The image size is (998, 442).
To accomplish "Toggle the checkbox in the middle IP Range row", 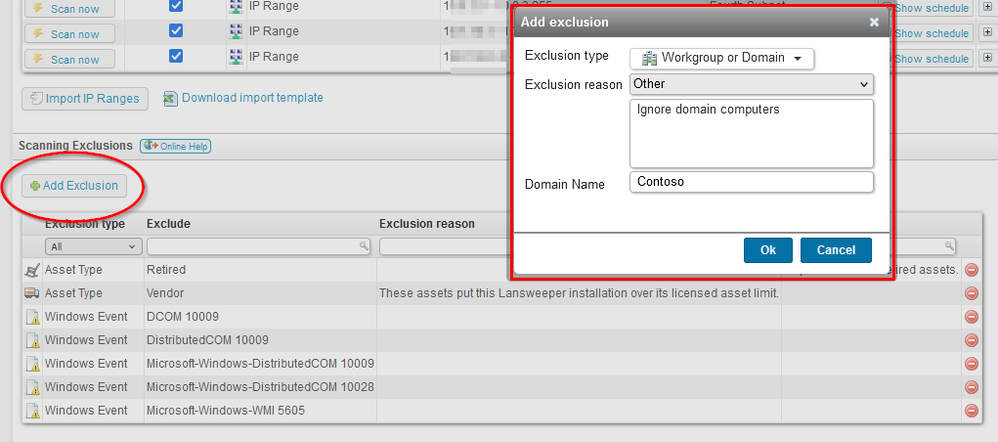I will 176,31.
